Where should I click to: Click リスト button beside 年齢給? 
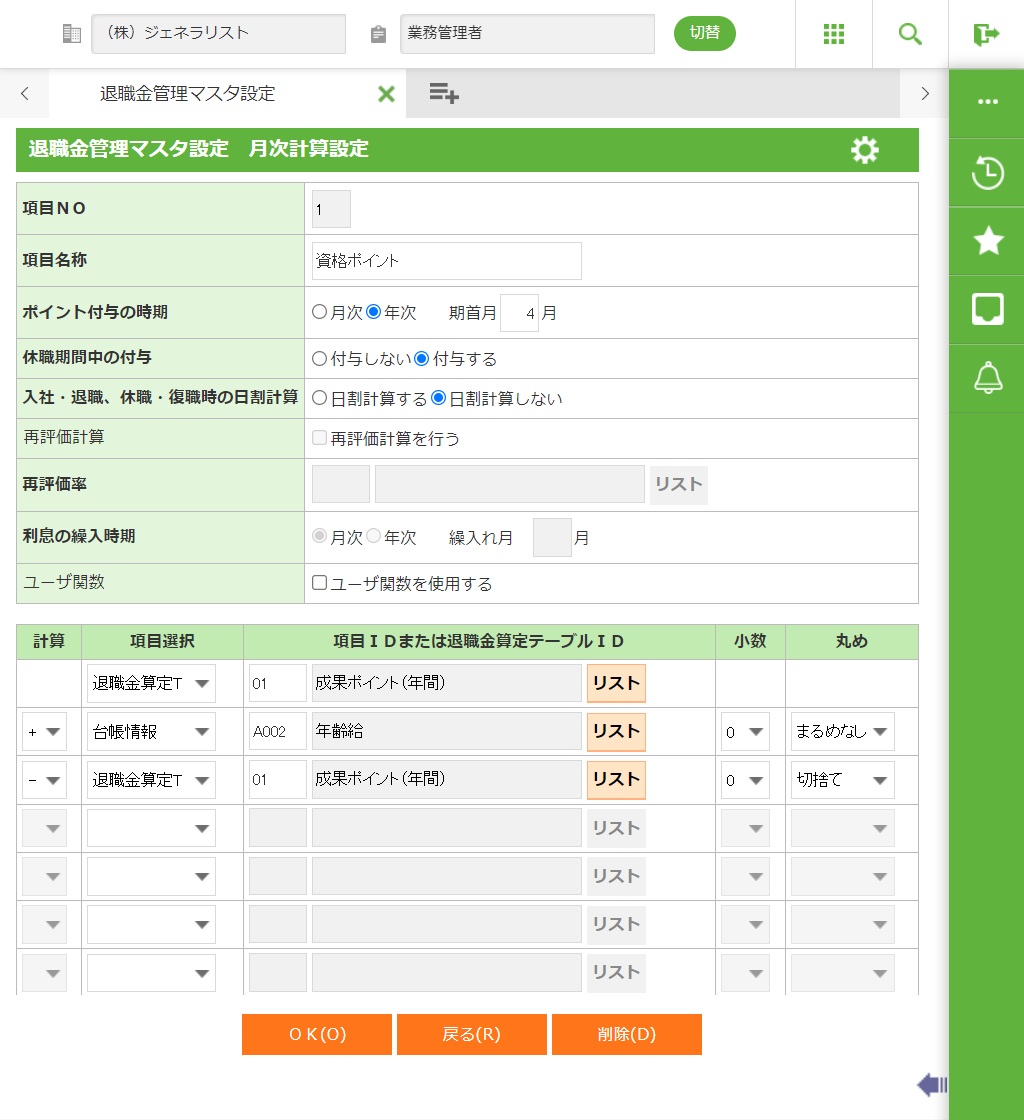coord(616,732)
